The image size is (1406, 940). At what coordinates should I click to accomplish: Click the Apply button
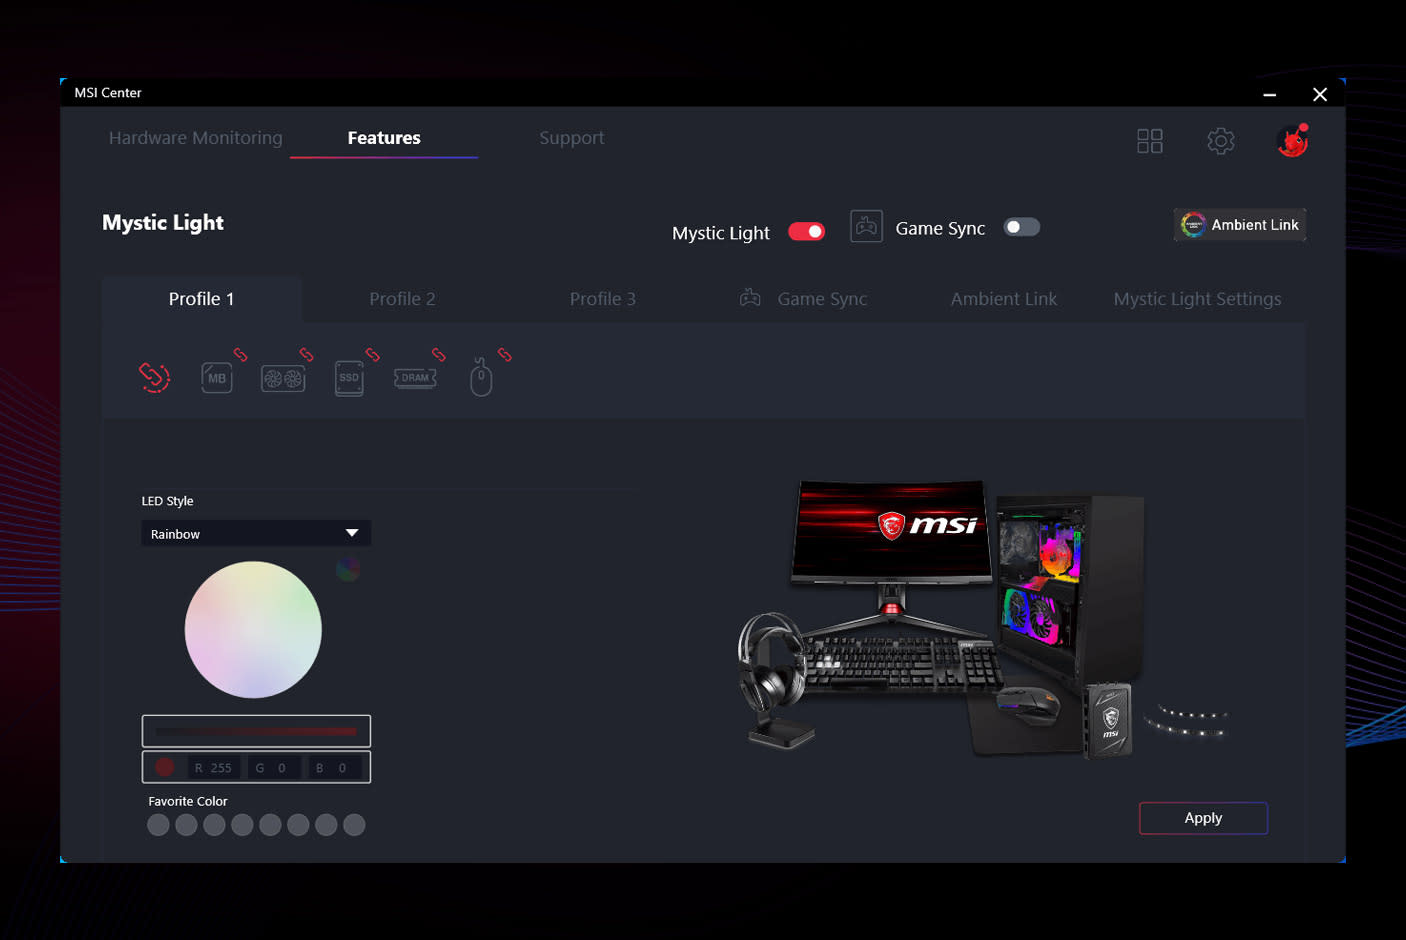pos(1203,818)
